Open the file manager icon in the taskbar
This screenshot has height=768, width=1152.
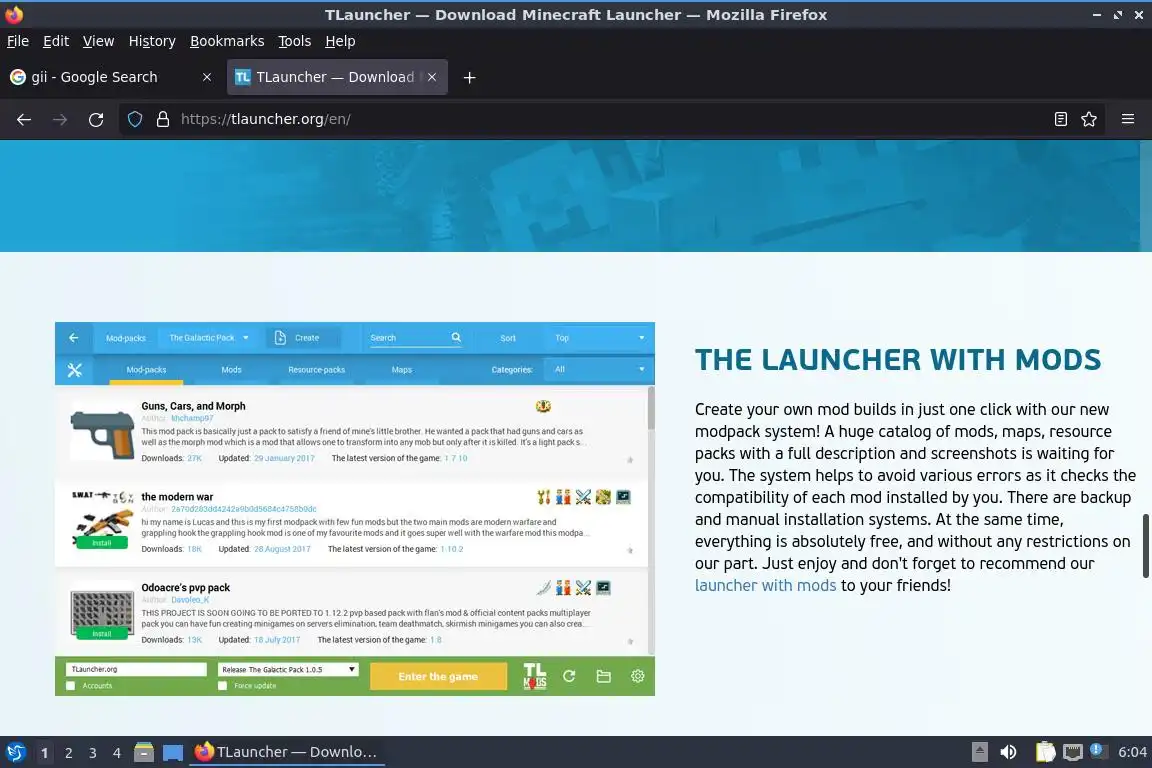tap(144, 752)
